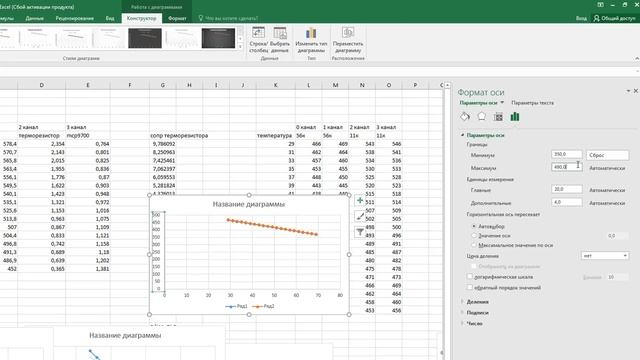Click the Move Chart icon
This screenshot has width=640, height=360.
point(348,33)
